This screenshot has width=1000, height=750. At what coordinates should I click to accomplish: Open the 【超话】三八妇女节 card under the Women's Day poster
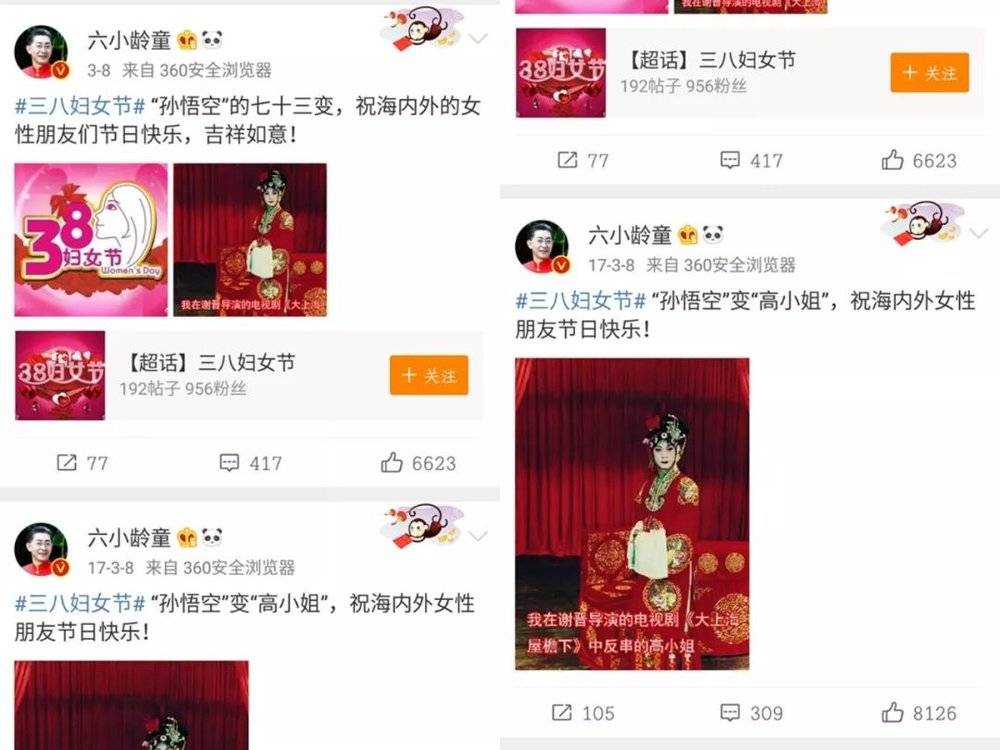pyautogui.click(x=249, y=375)
